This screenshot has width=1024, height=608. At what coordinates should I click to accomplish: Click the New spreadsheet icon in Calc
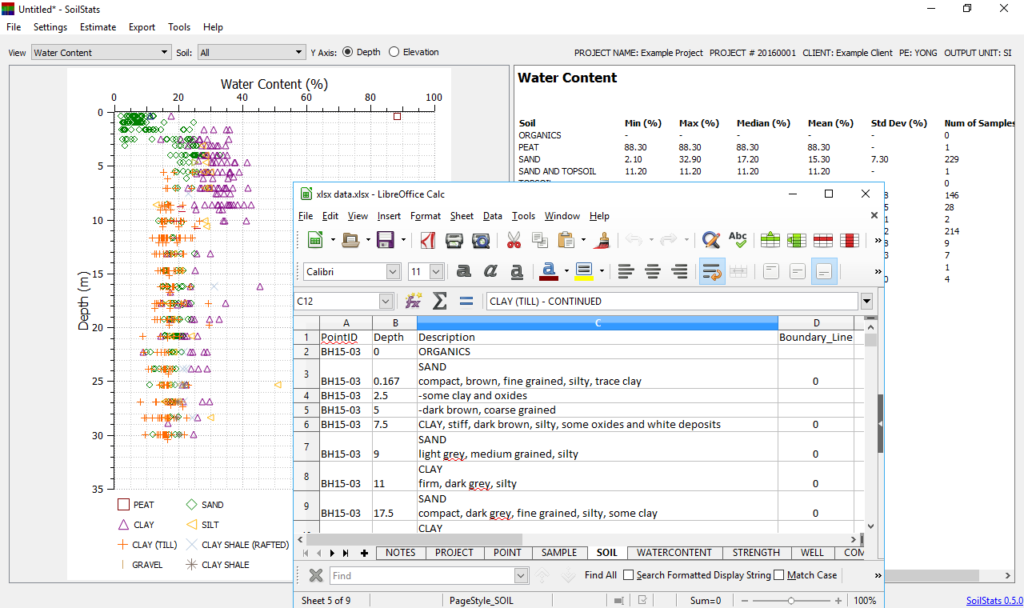pos(315,240)
